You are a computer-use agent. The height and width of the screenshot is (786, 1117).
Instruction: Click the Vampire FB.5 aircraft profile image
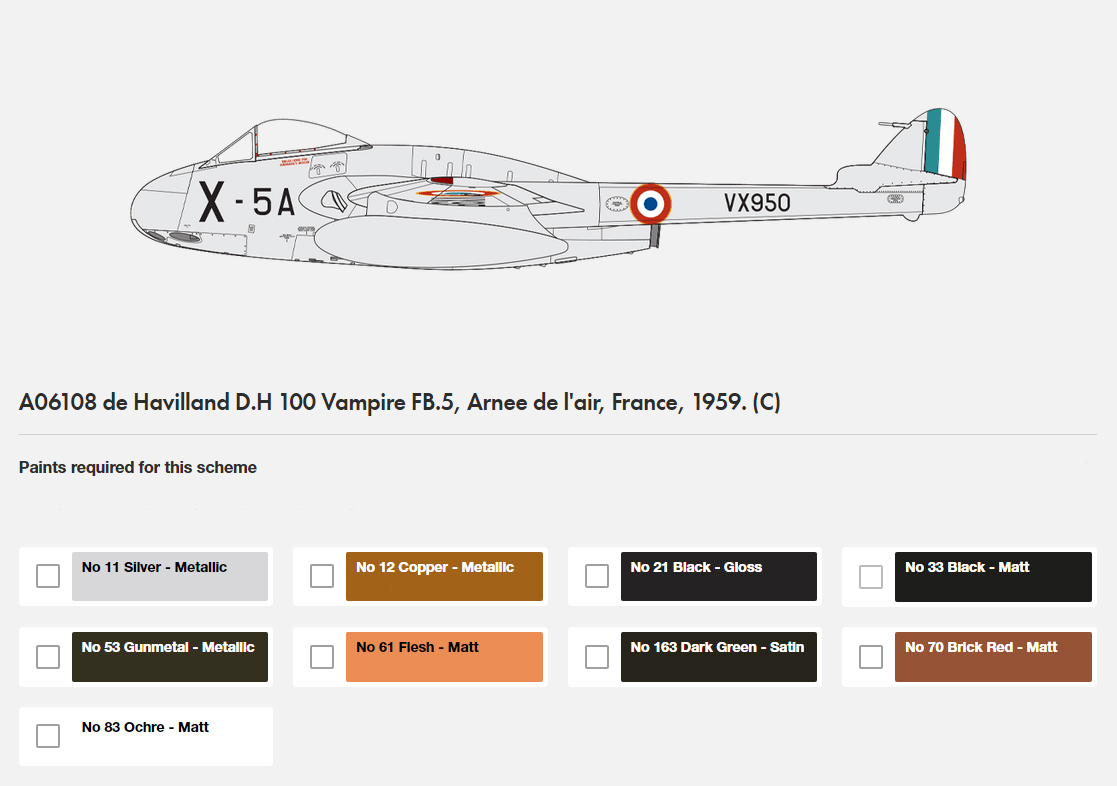[549, 189]
